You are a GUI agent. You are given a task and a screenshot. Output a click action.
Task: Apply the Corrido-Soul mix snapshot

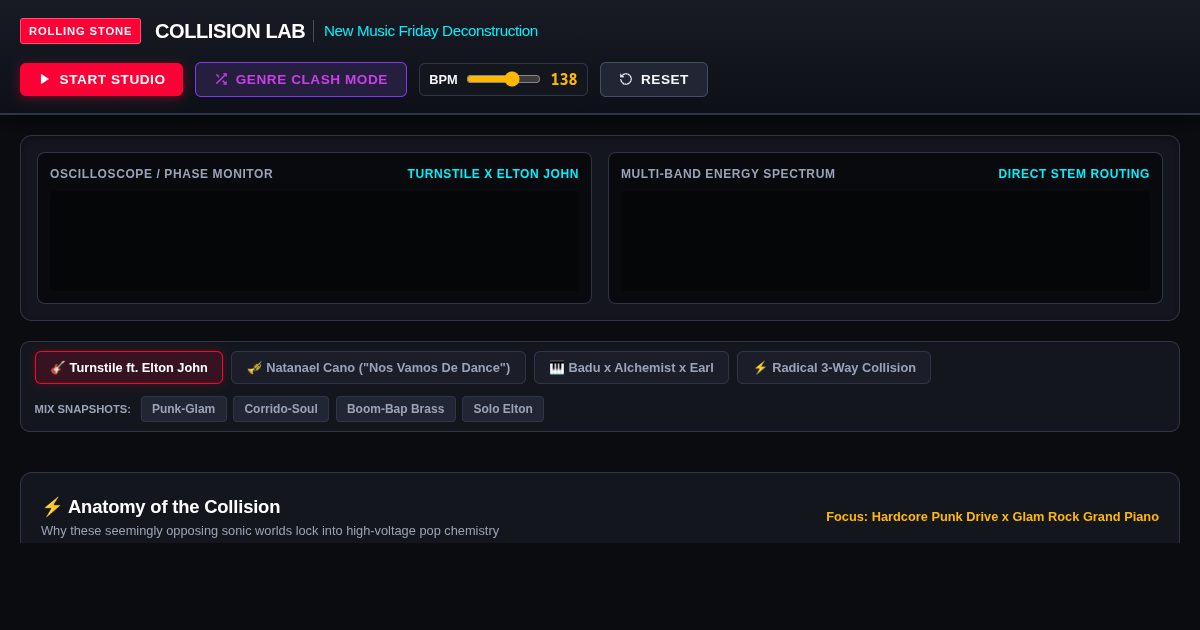[281, 409]
